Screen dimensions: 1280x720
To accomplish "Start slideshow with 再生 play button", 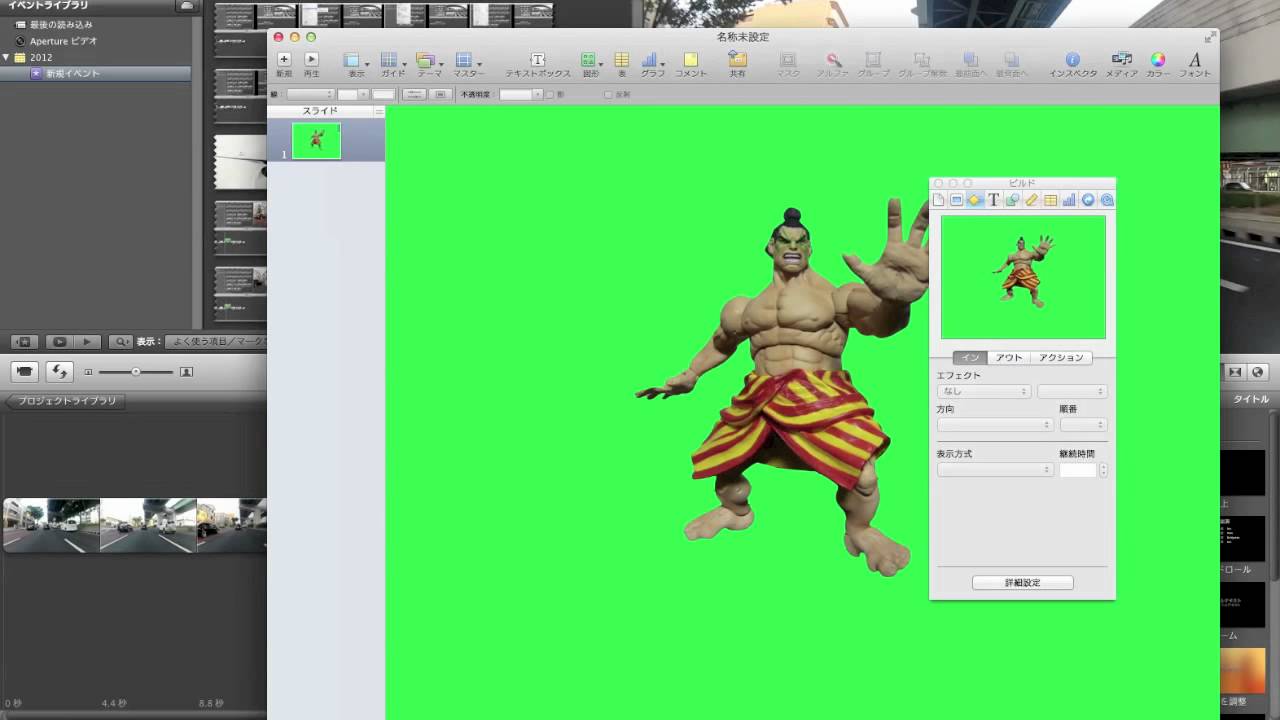I will point(311,65).
